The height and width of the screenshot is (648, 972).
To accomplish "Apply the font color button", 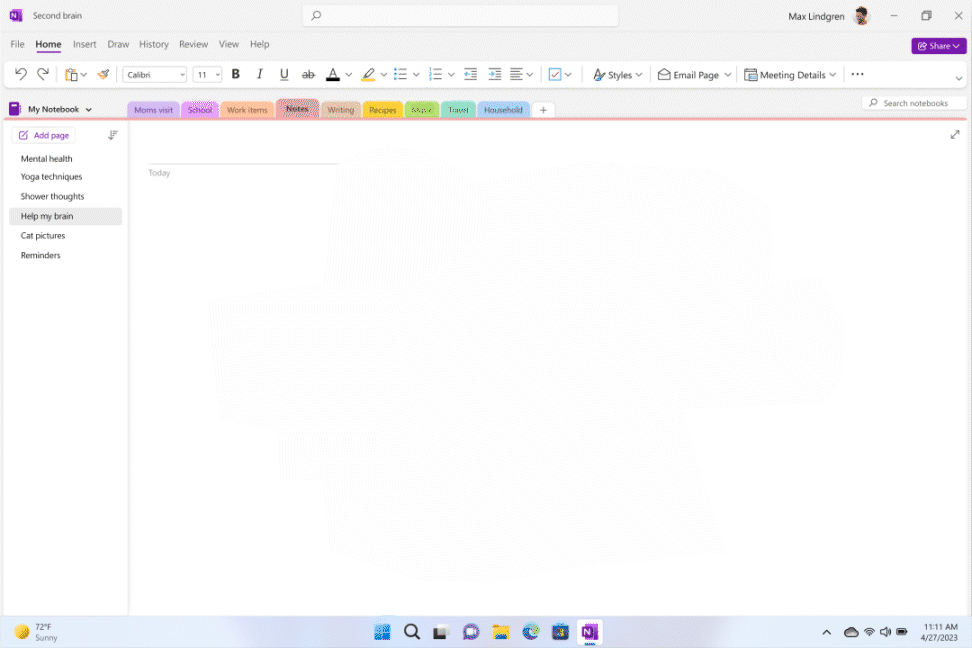I will click(333, 74).
